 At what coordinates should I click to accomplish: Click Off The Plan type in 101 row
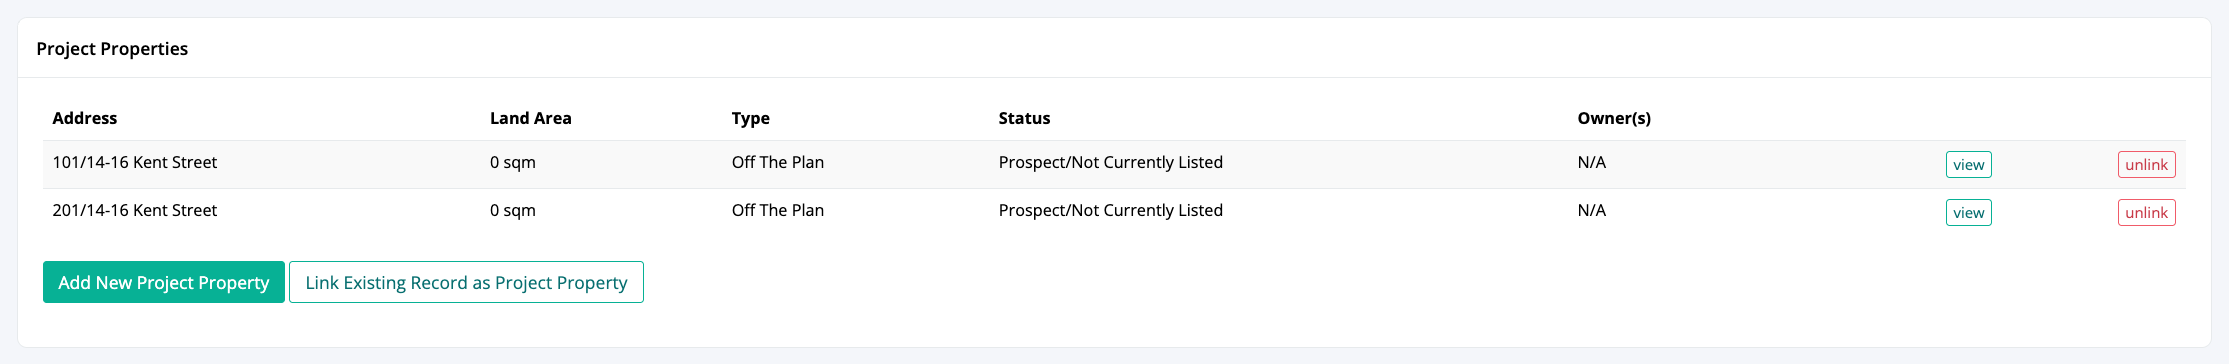(778, 162)
